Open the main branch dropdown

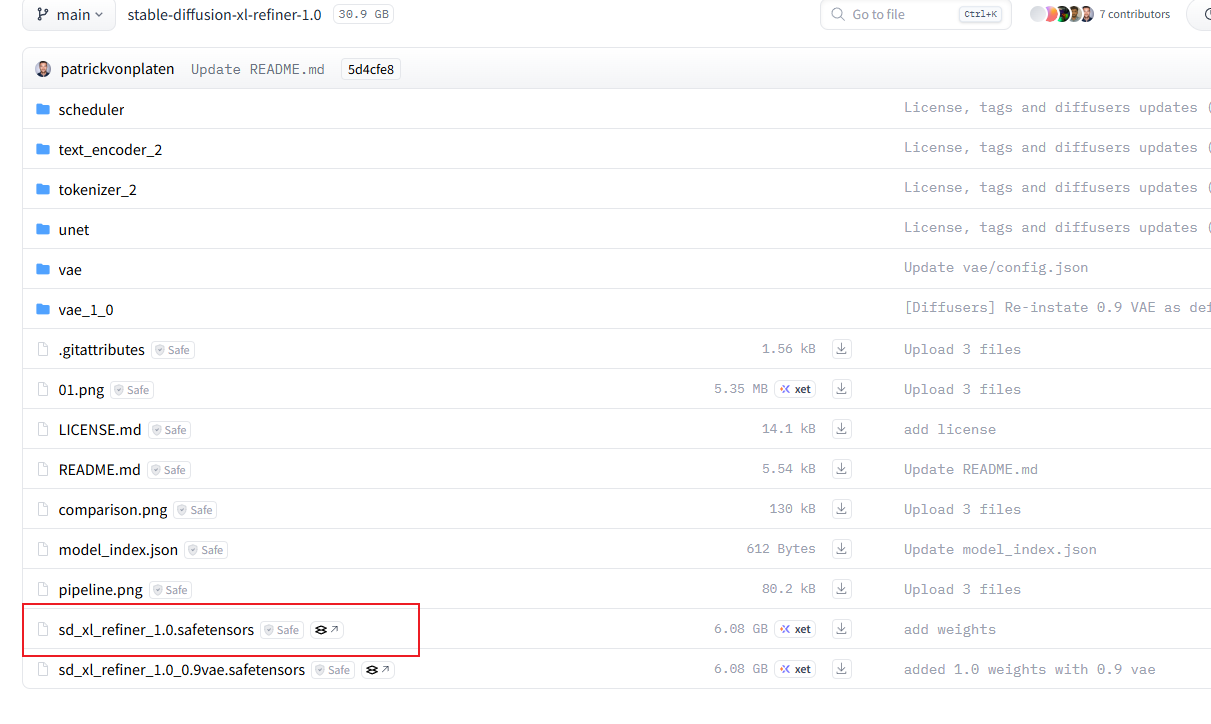click(68, 15)
